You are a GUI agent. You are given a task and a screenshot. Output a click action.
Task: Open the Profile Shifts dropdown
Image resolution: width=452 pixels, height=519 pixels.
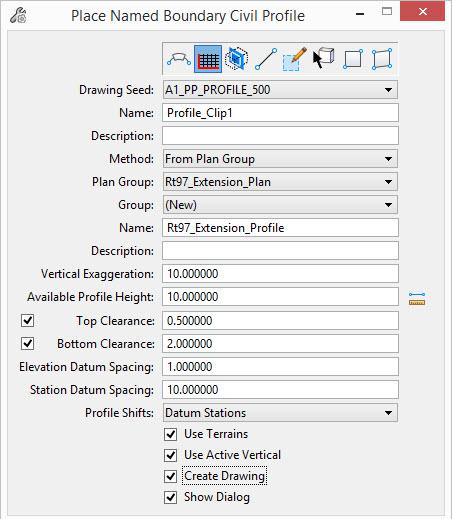(280, 413)
